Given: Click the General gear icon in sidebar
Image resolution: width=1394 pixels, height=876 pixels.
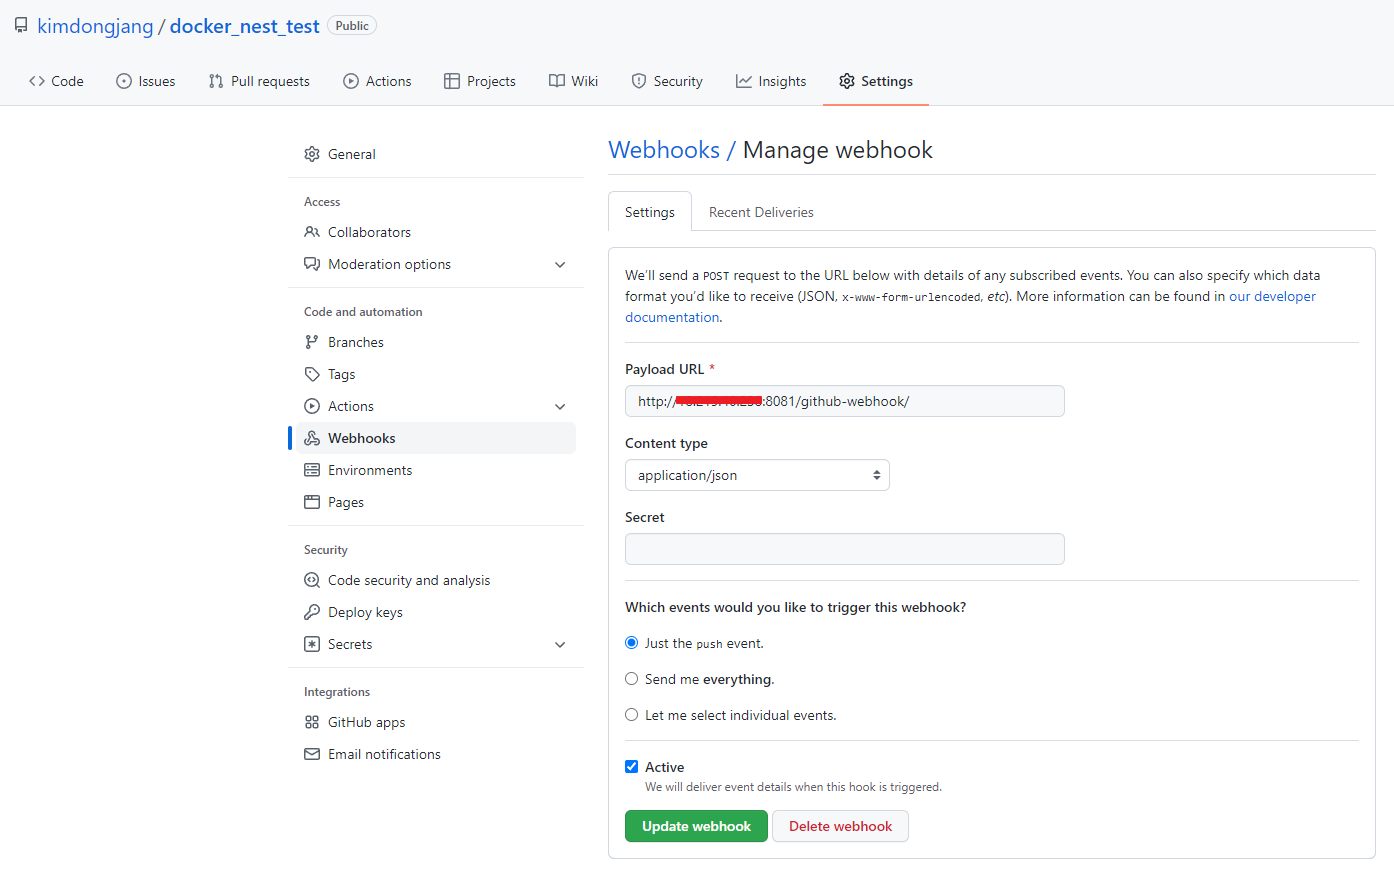Looking at the screenshot, I should tap(312, 154).
